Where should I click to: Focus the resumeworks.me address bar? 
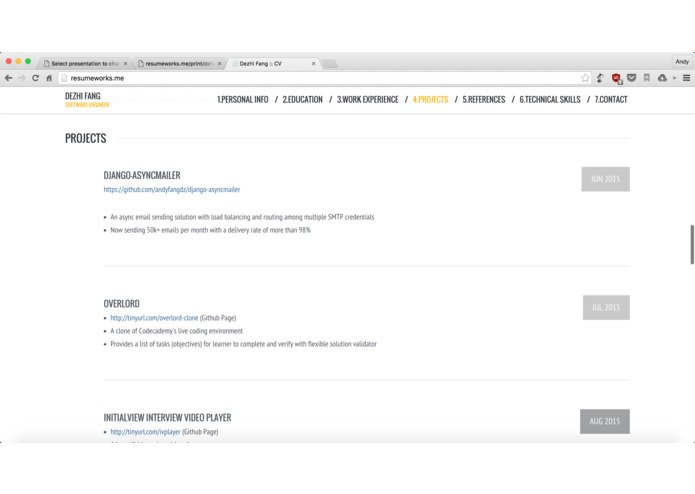point(324,78)
